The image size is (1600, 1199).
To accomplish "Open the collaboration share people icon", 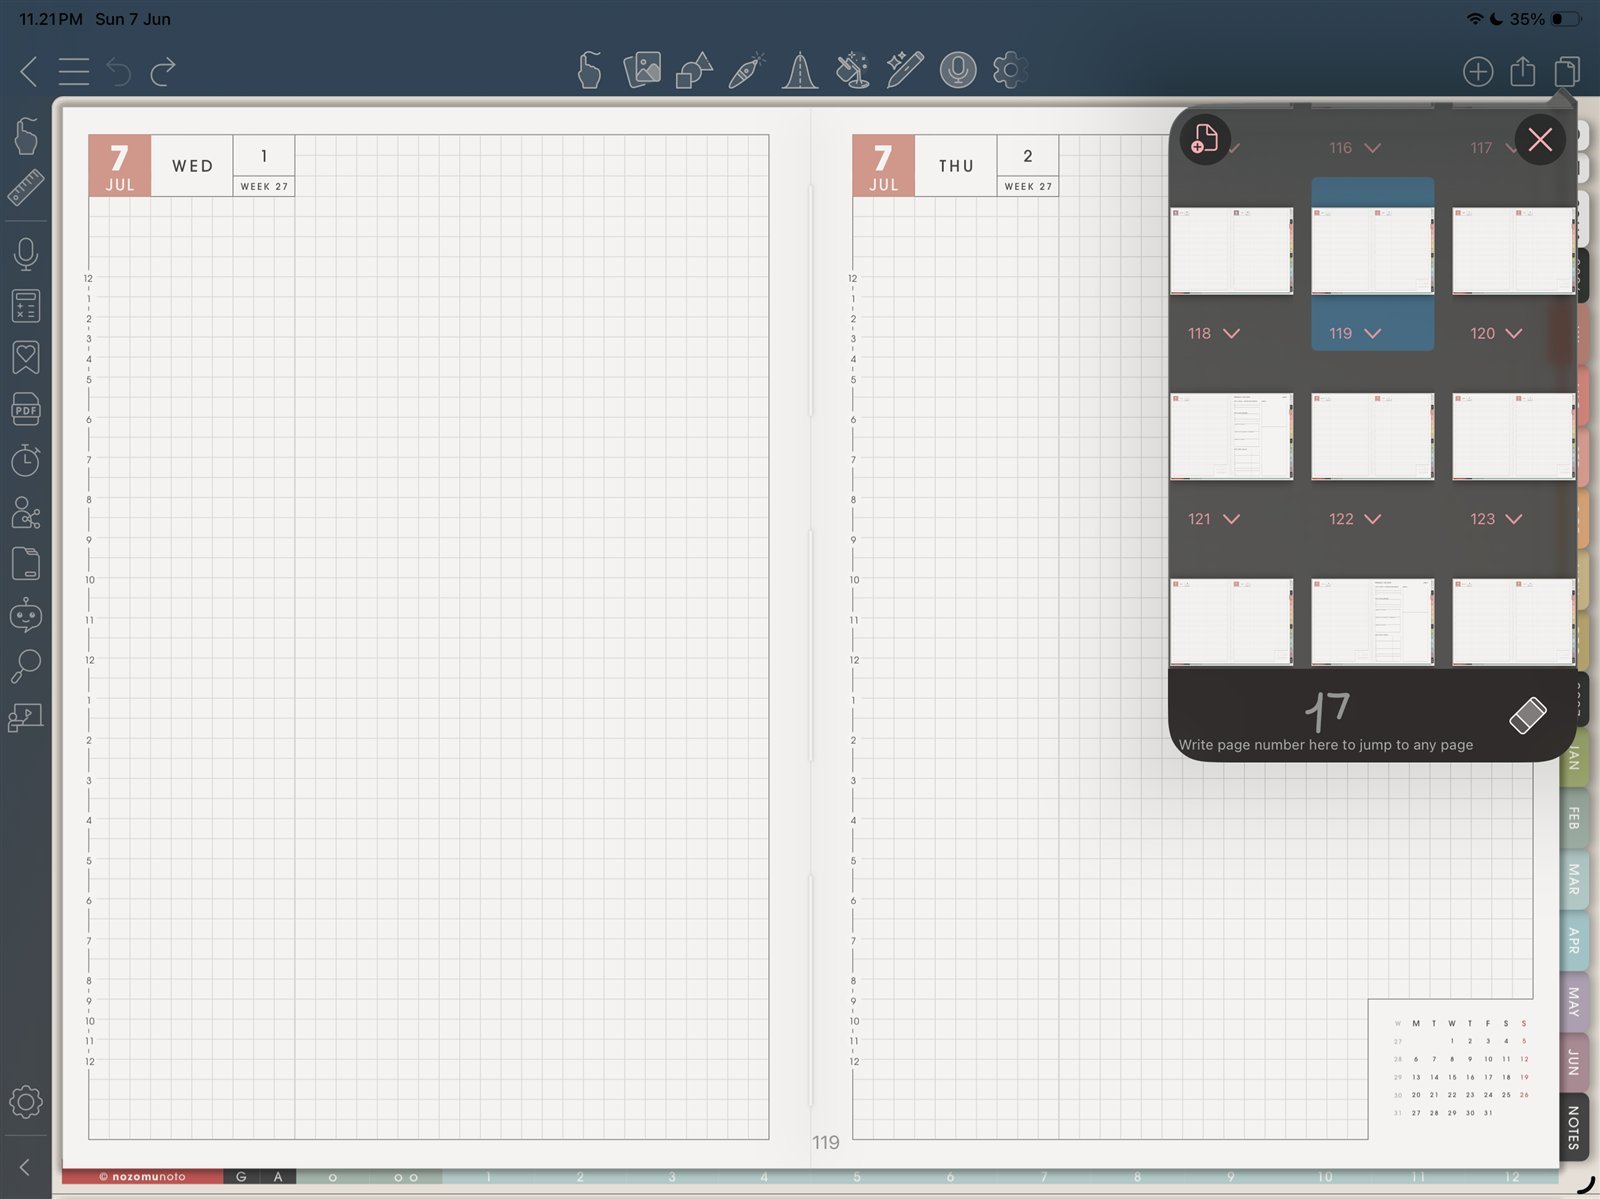I will 26,512.
